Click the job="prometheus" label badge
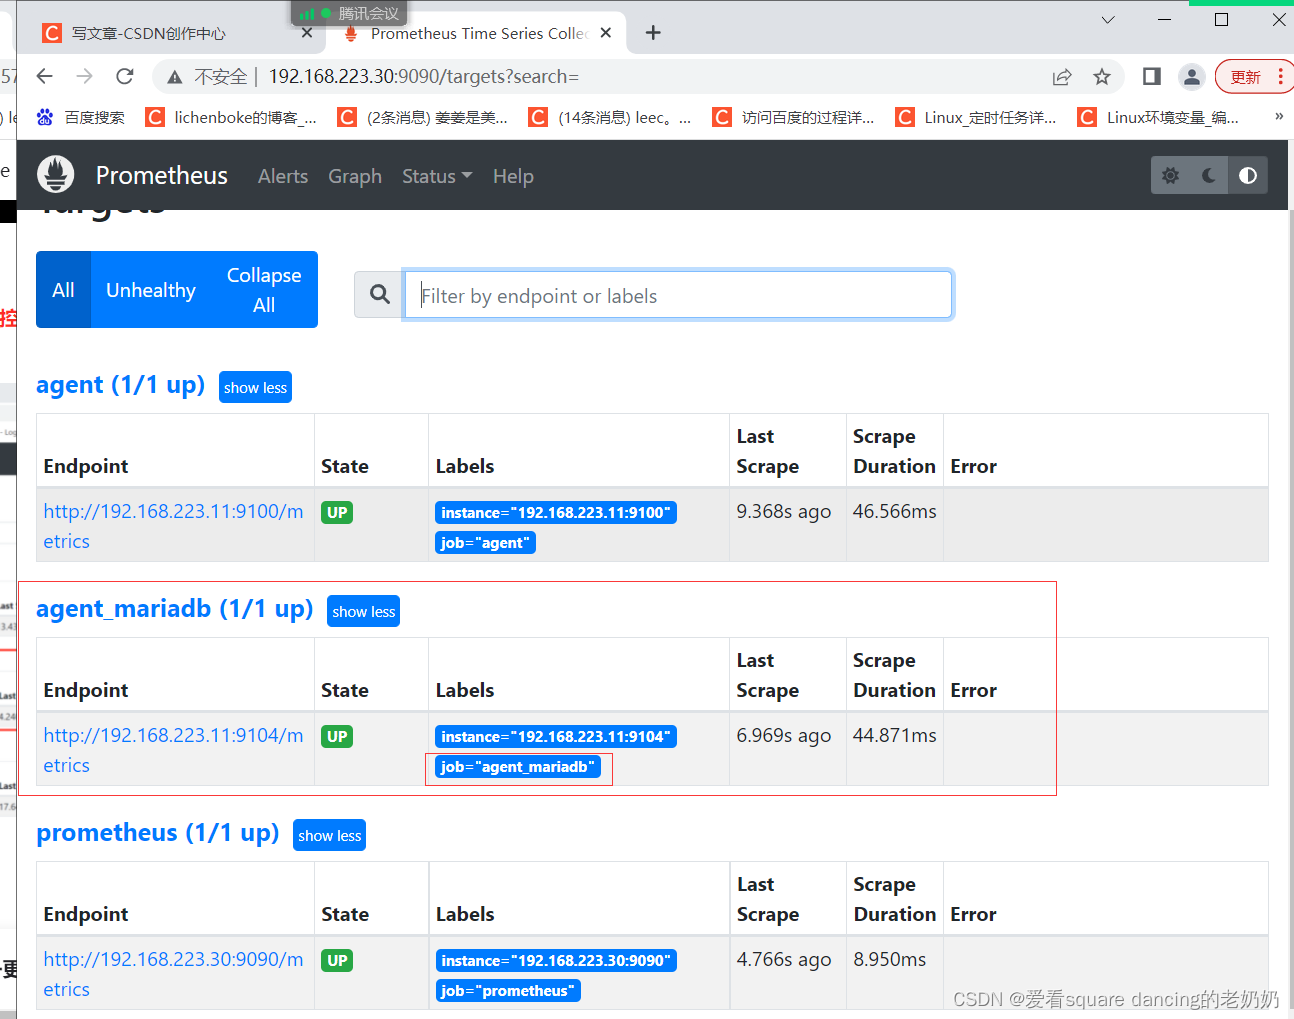 pyautogui.click(x=508, y=991)
